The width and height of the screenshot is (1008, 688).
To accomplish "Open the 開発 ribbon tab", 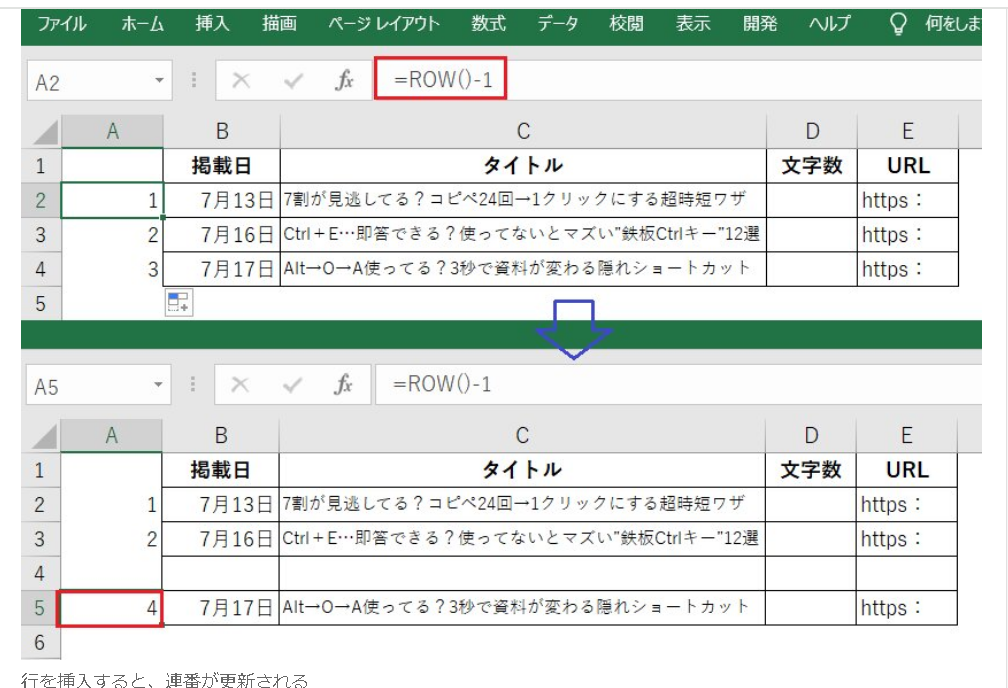I will (760, 24).
